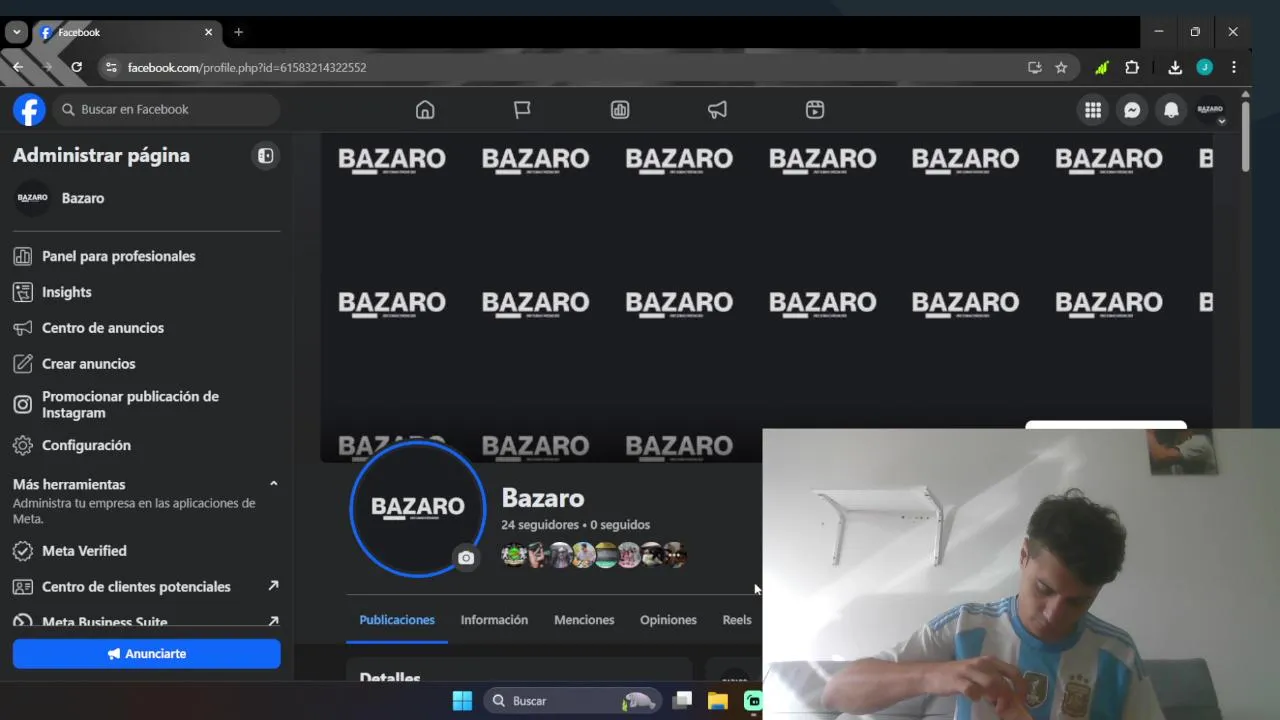Click the site info icon in address bar

pos(111,67)
